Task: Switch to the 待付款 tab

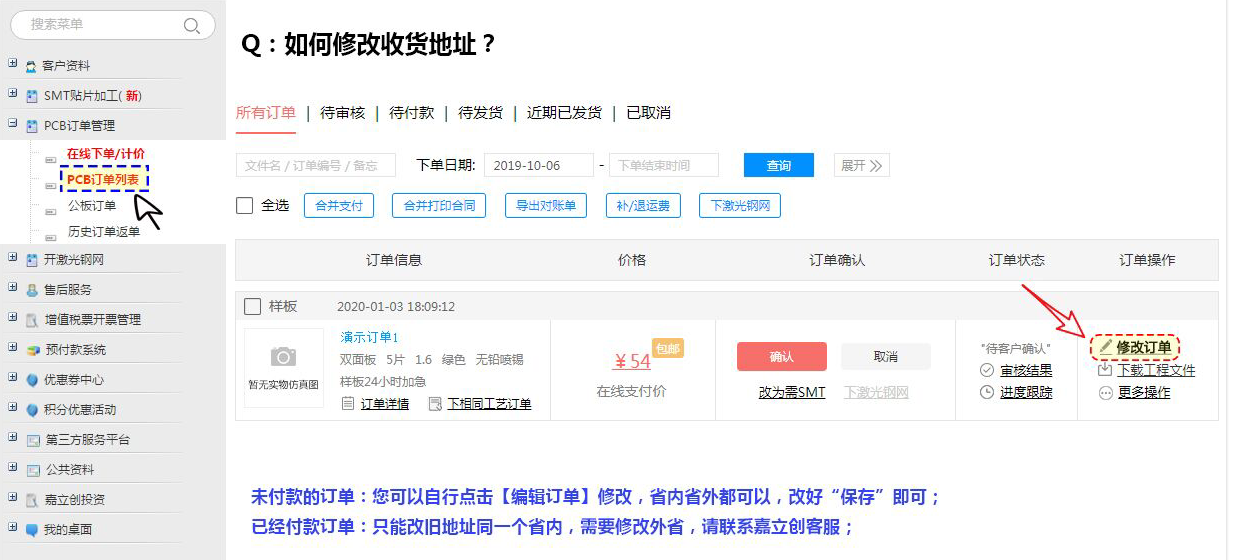Action: (411, 113)
